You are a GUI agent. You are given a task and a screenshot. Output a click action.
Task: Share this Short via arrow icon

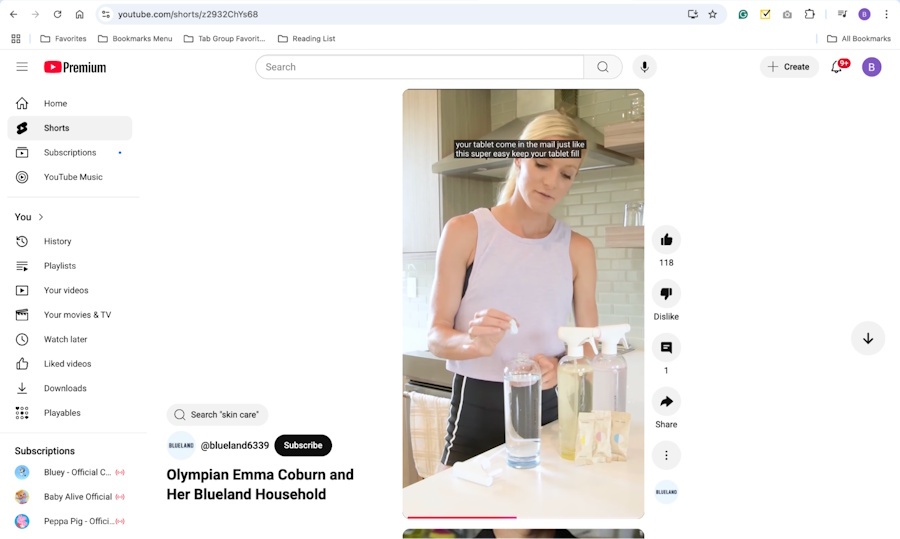(666, 401)
